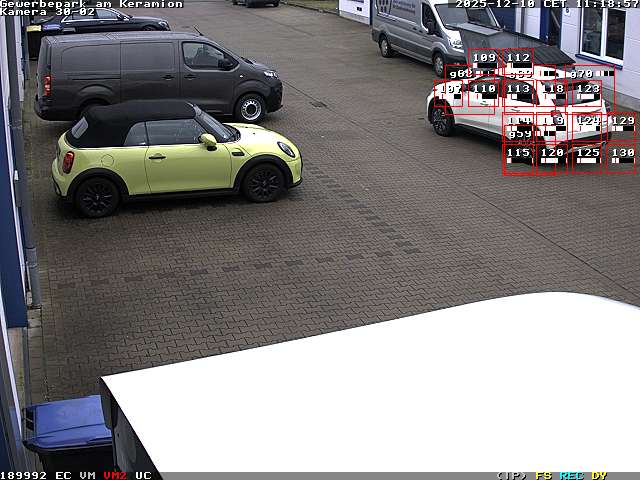This screenshot has width=640, height=480.
Task: Select the zone box labeled 123
Action: 588,93
